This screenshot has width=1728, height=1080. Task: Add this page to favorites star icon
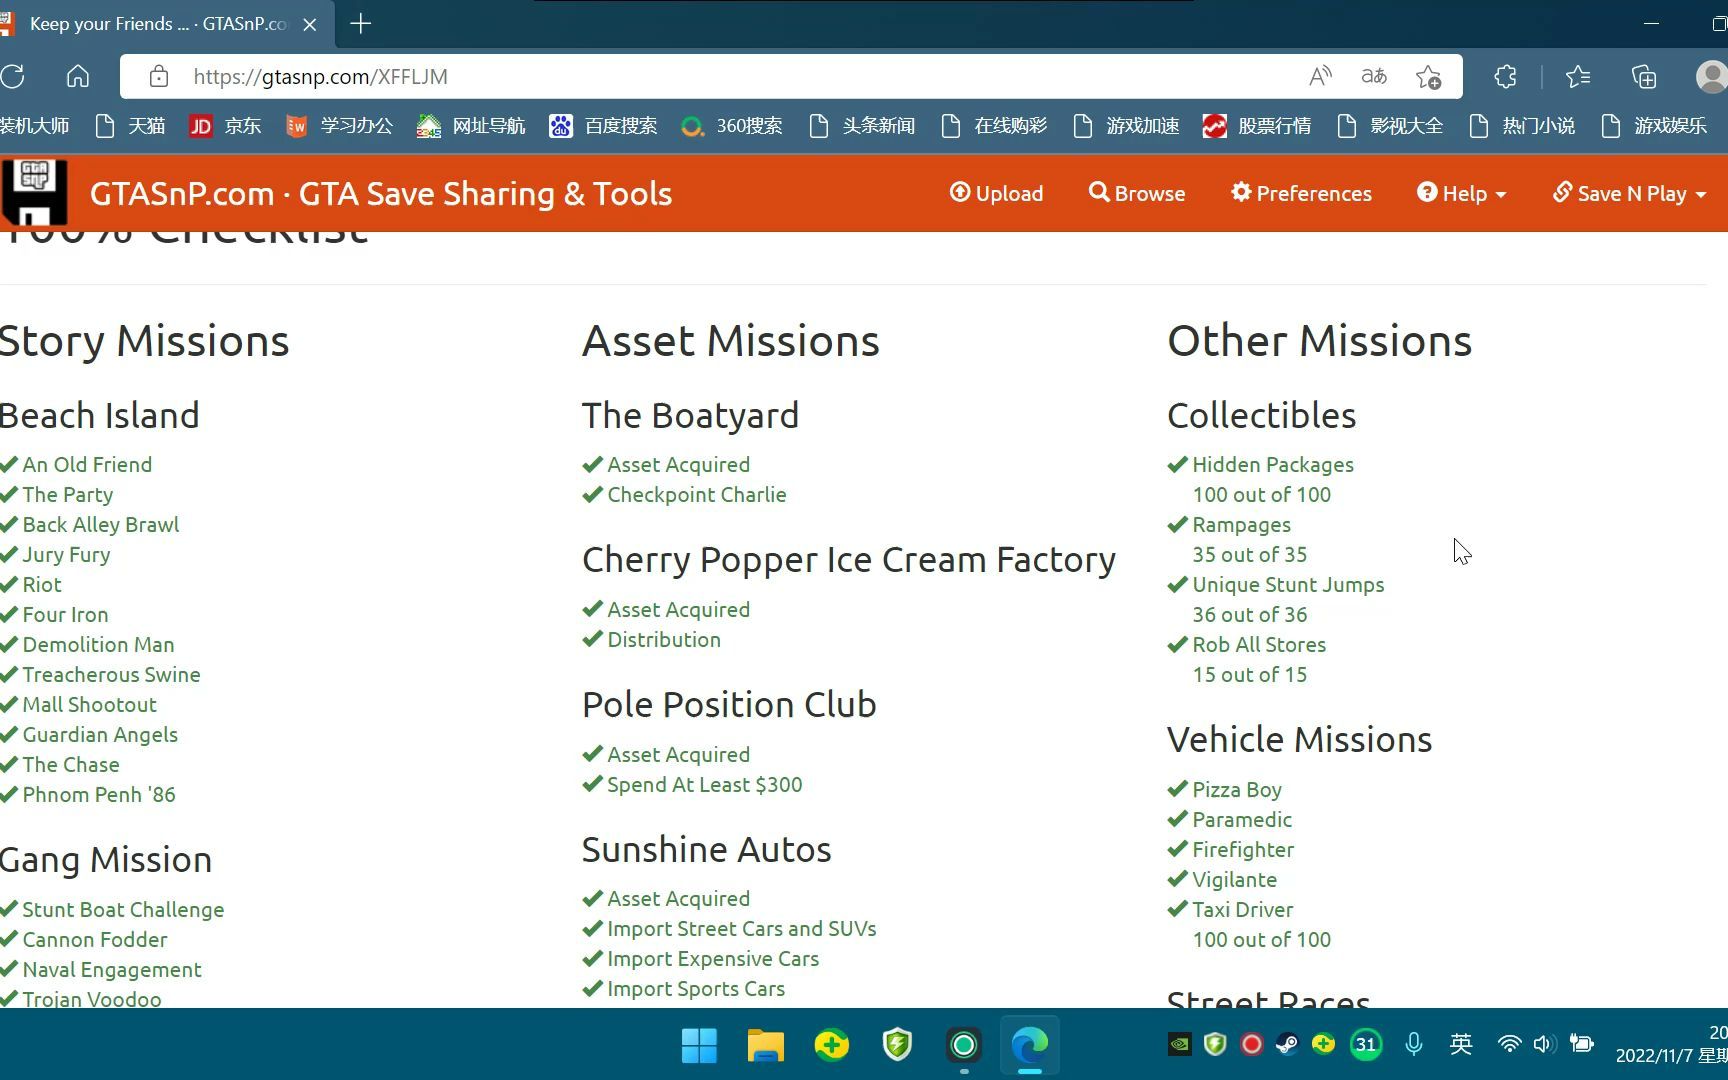[1428, 76]
